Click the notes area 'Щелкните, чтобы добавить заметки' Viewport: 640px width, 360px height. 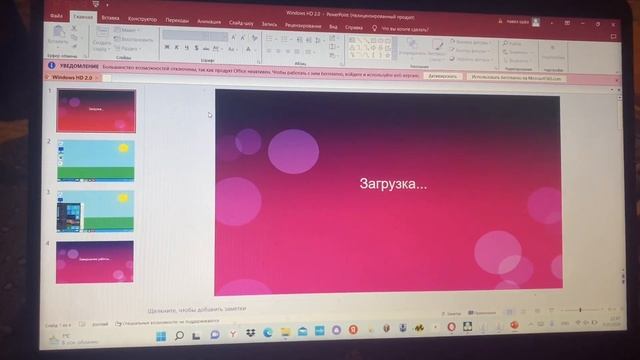click(197, 310)
